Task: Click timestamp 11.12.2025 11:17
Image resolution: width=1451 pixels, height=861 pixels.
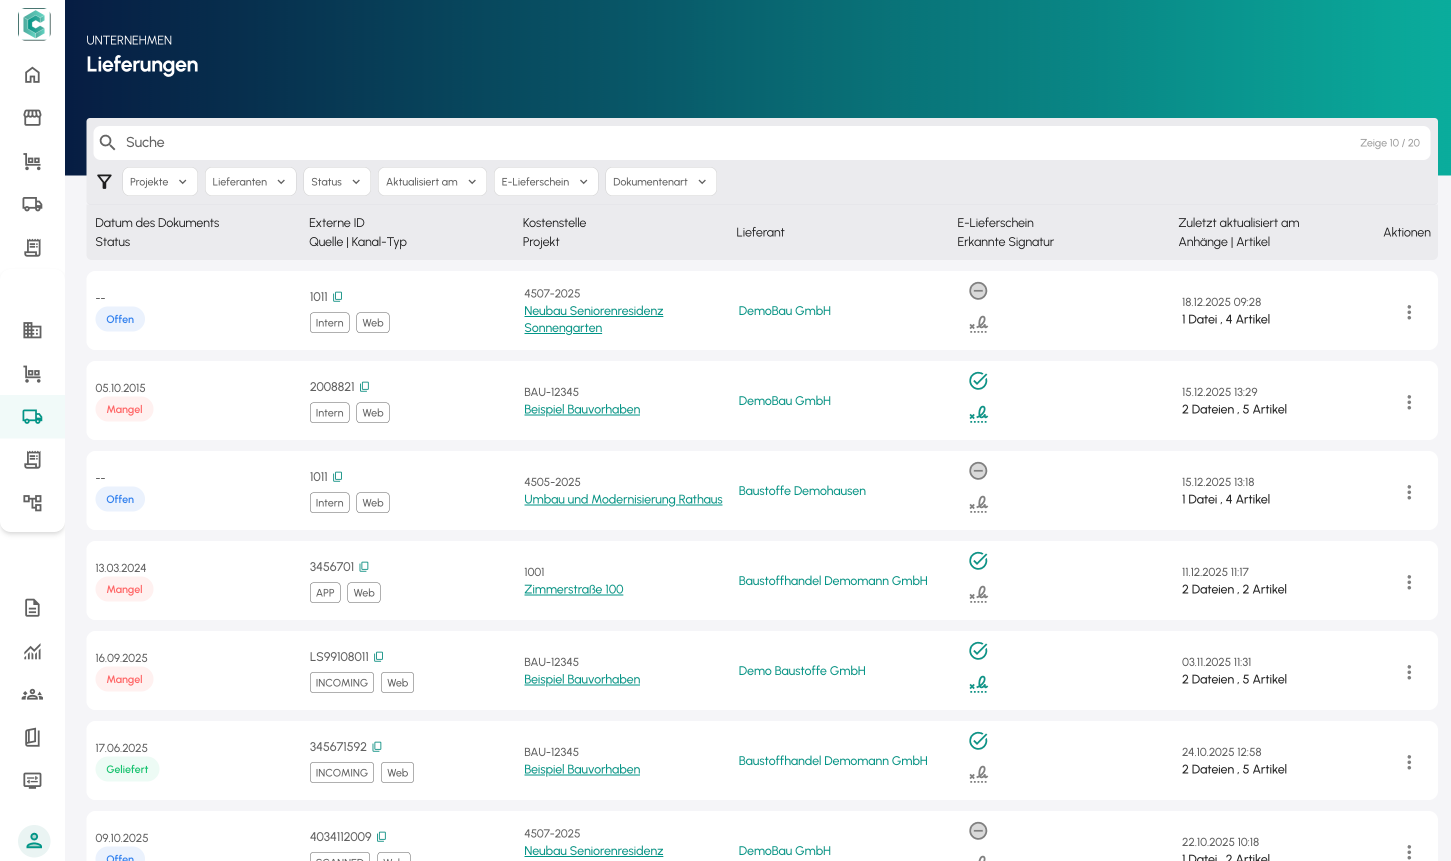Action: (1215, 572)
